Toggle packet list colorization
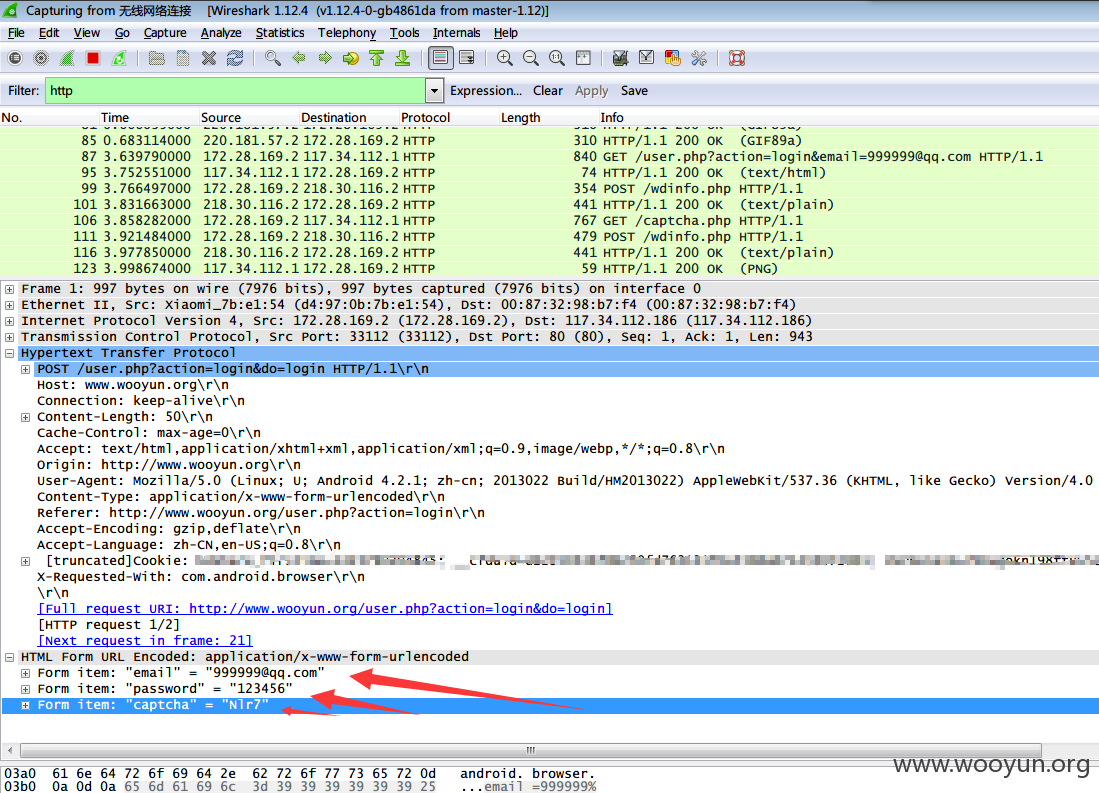1099x793 pixels. (x=440, y=58)
